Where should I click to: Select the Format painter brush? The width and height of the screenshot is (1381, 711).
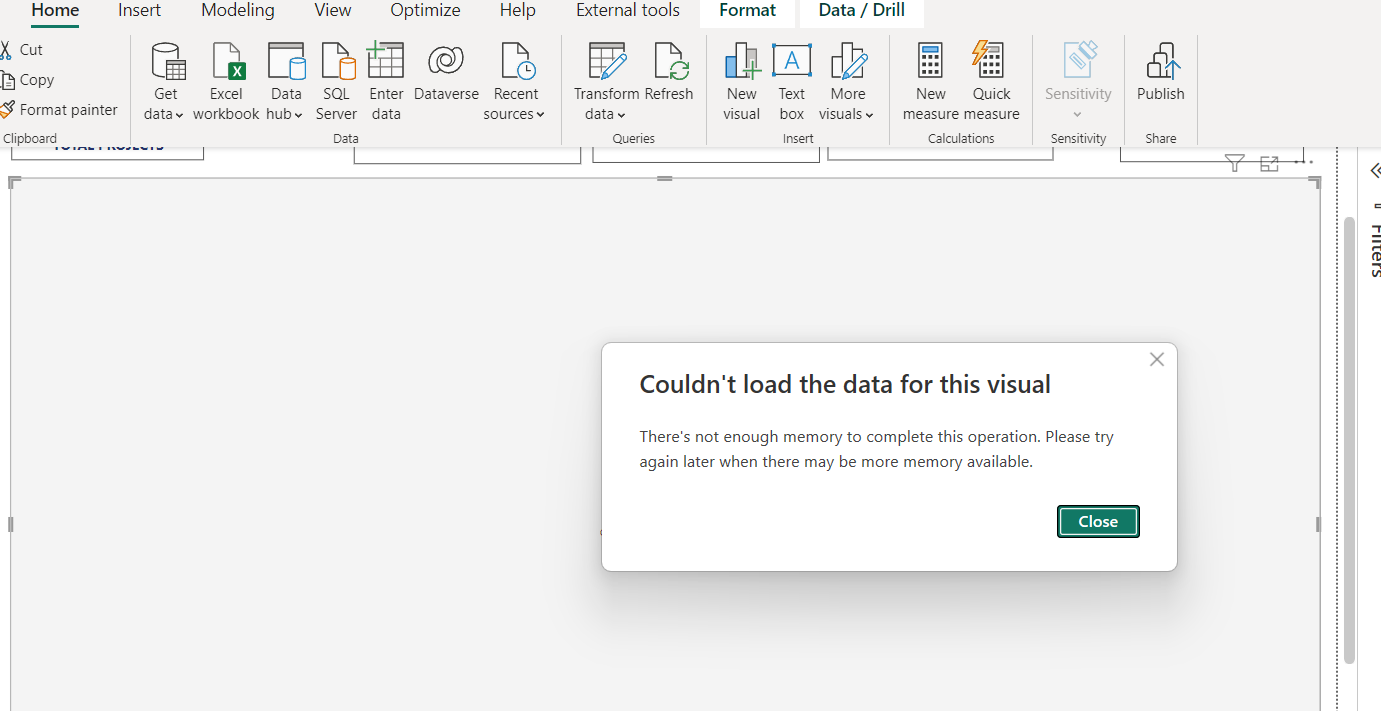click(7, 110)
